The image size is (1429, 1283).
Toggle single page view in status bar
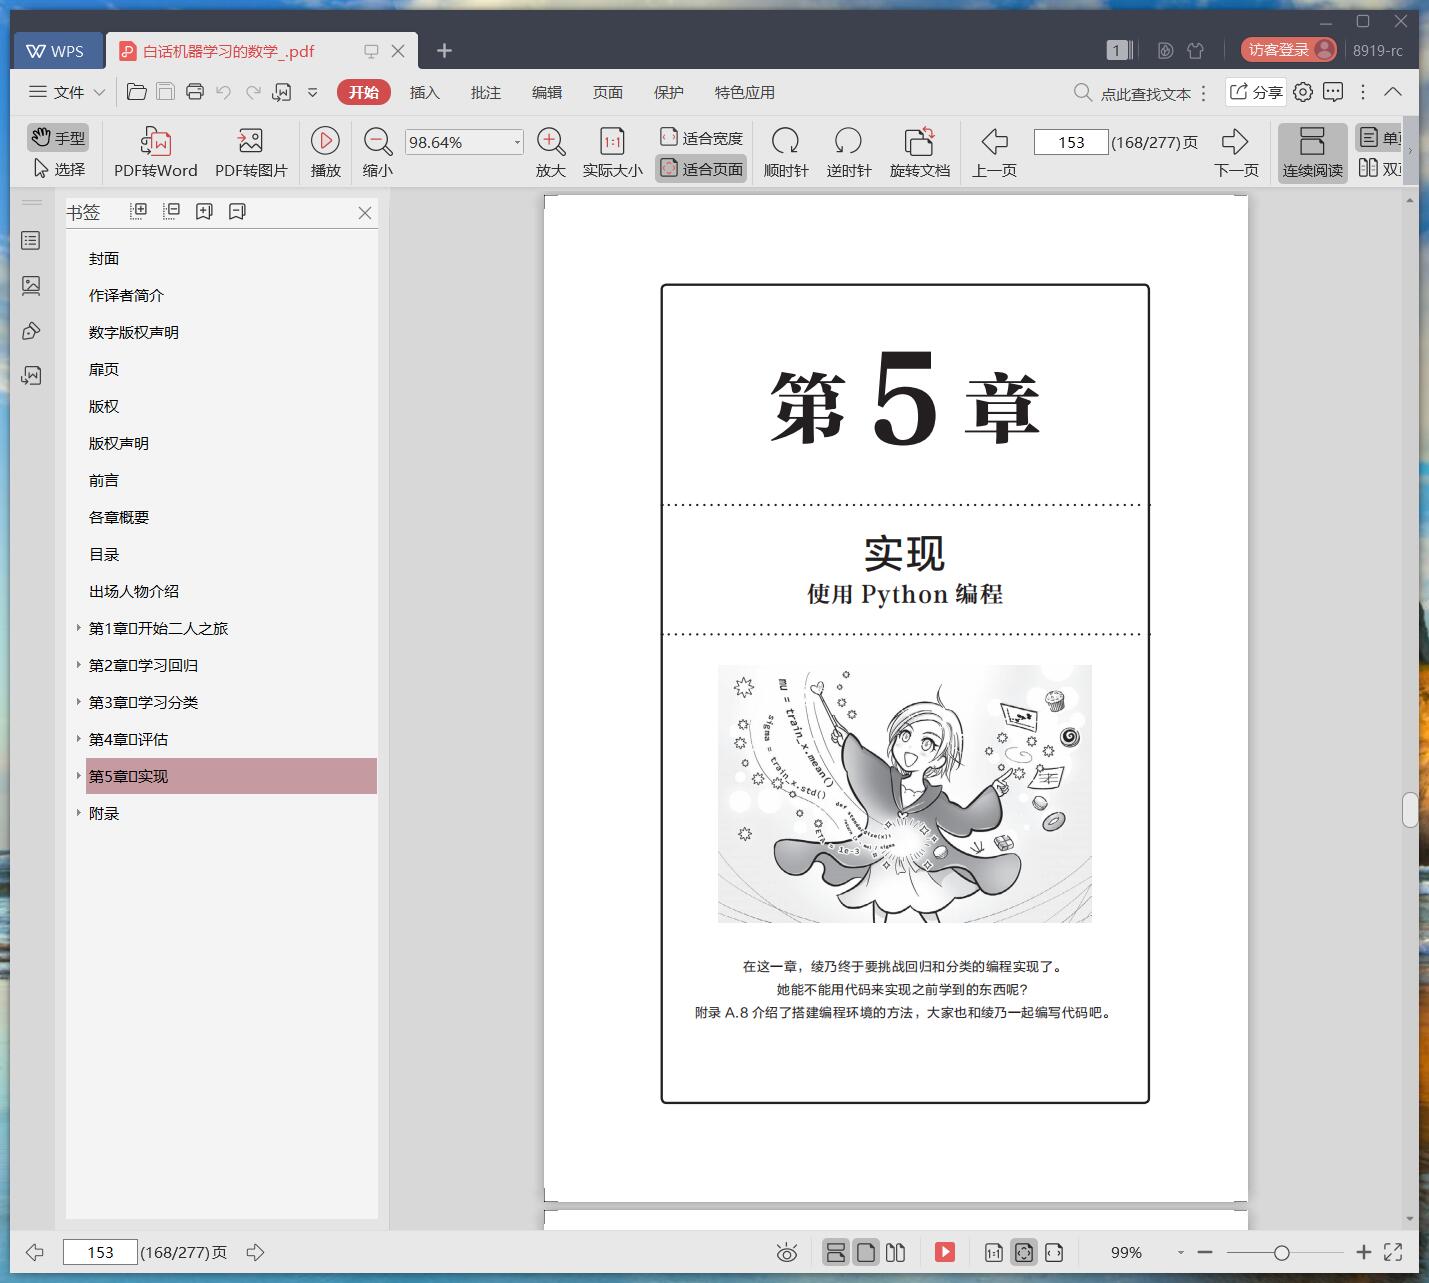coord(866,1252)
